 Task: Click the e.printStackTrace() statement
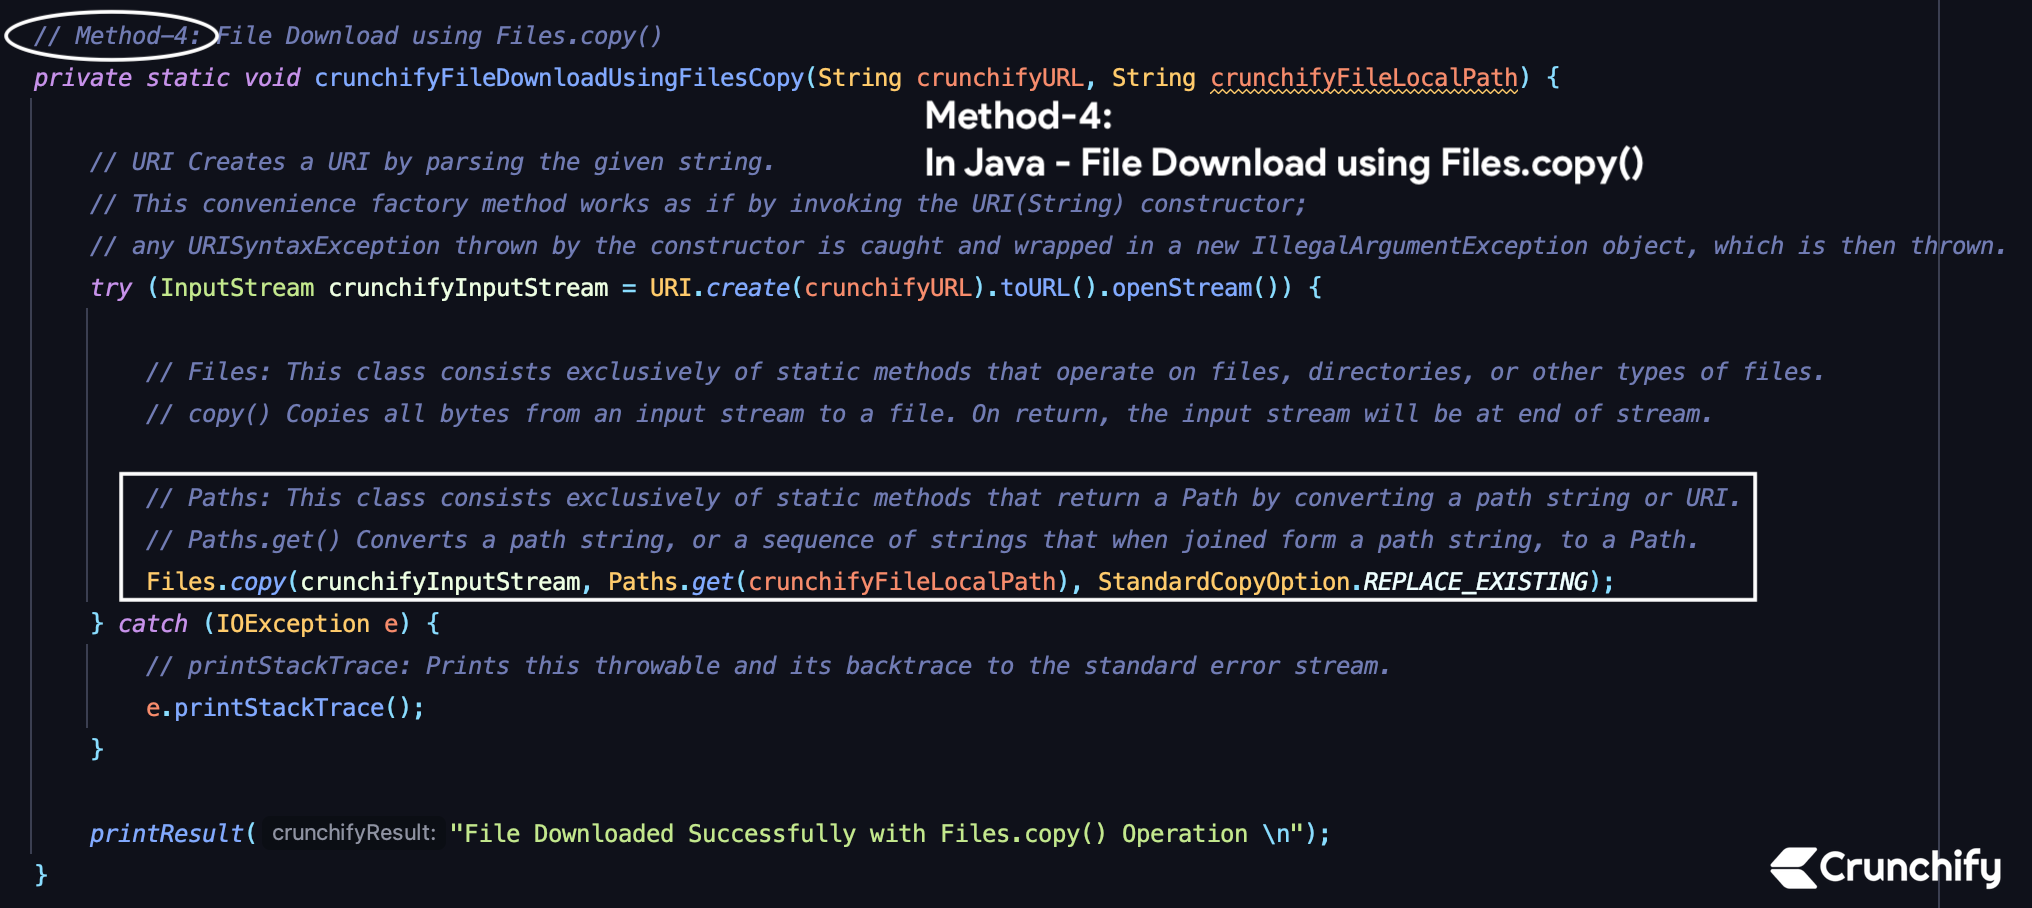click(285, 708)
